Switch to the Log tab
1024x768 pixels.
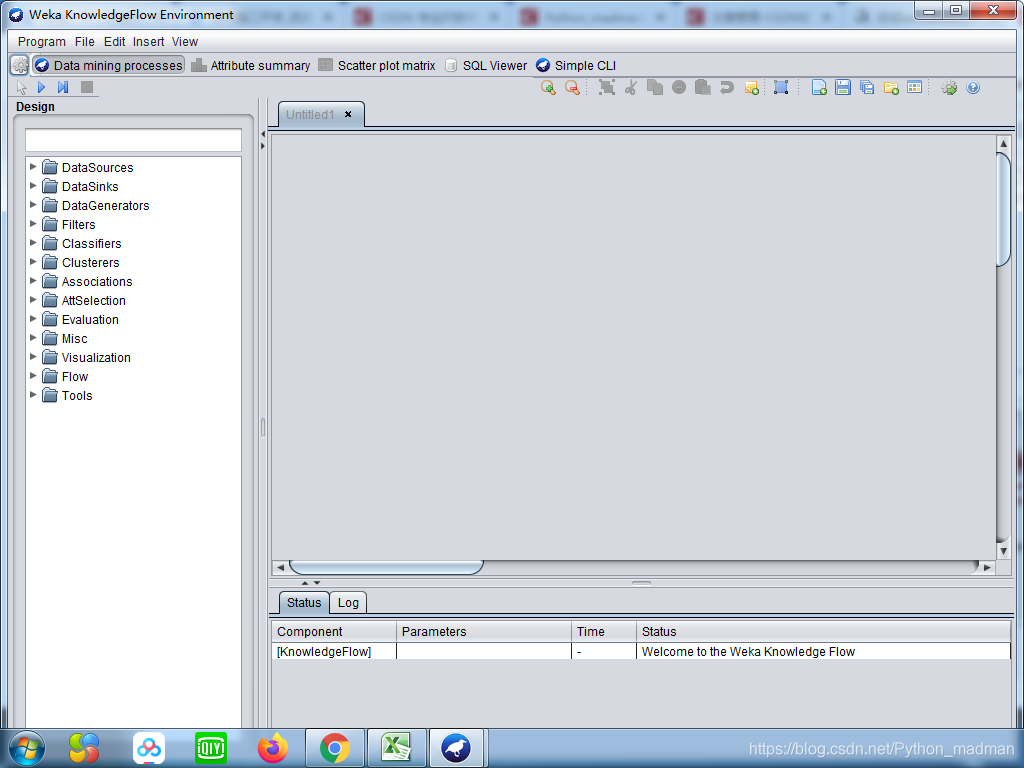(x=348, y=603)
